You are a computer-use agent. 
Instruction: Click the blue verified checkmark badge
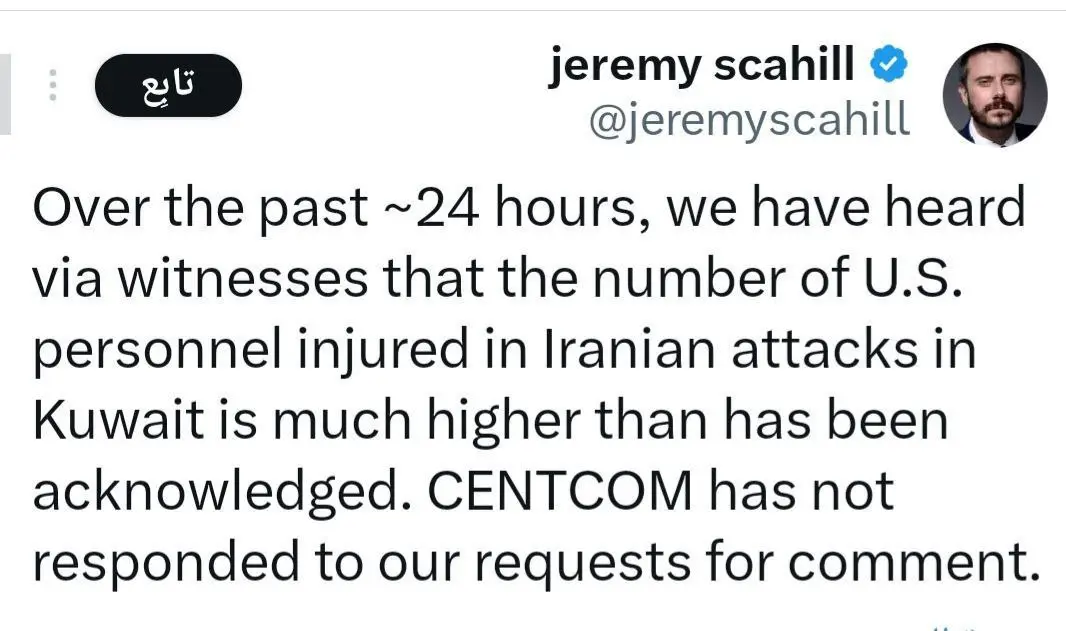(888, 67)
